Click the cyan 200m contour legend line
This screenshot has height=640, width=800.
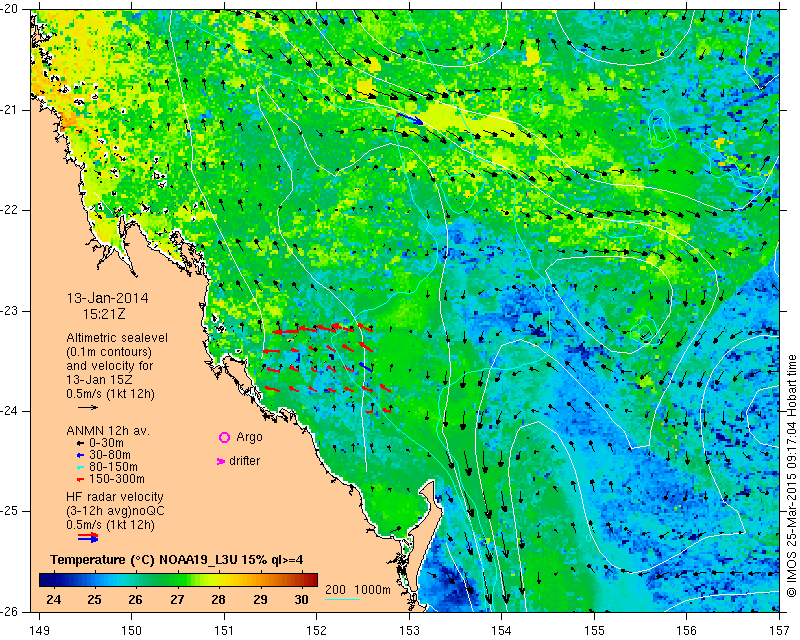click(x=343, y=599)
